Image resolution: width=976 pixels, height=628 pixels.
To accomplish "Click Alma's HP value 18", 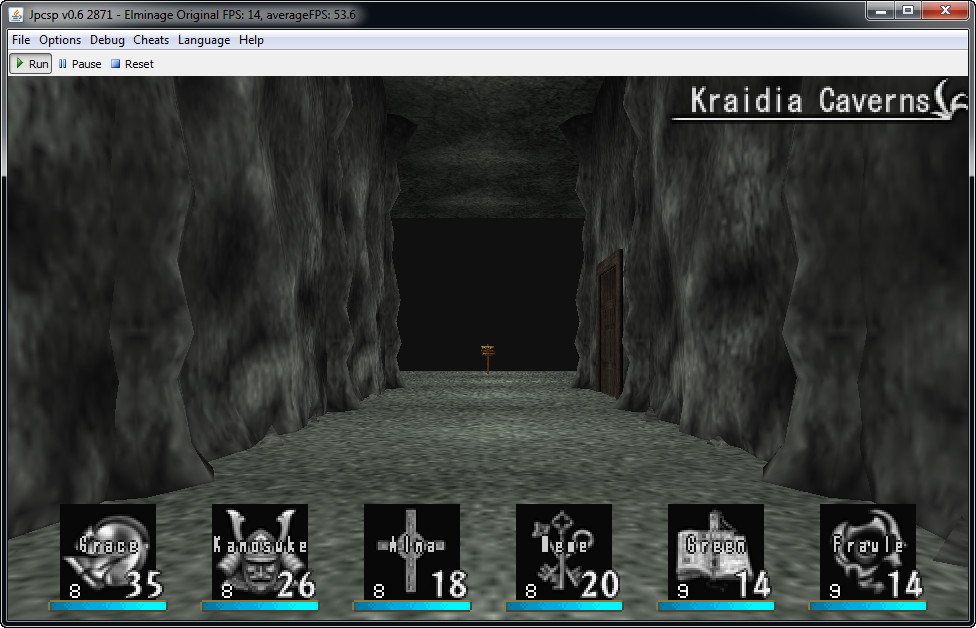I will coord(449,585).
